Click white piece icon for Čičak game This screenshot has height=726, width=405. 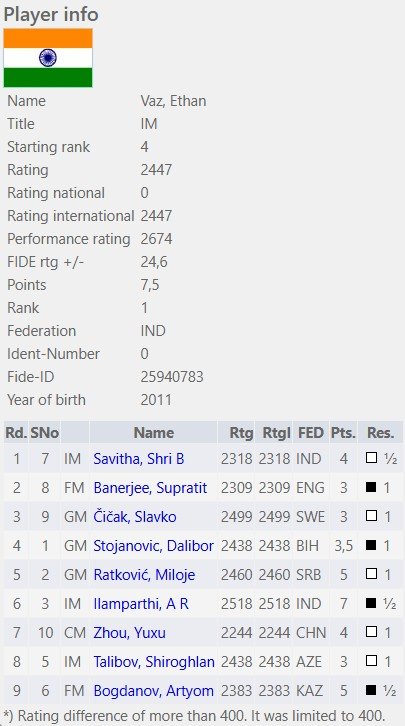point(371,516)
